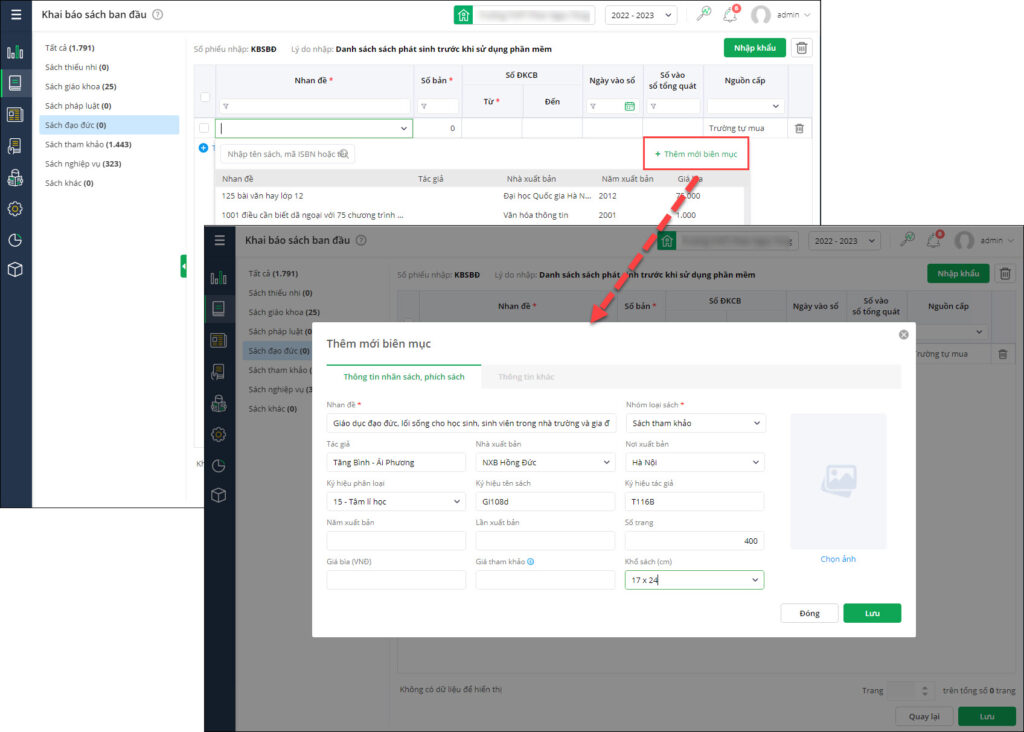Click the Thêm mới biên mục link
This screenshot has width=1024, height=732.
coord(696,154)
